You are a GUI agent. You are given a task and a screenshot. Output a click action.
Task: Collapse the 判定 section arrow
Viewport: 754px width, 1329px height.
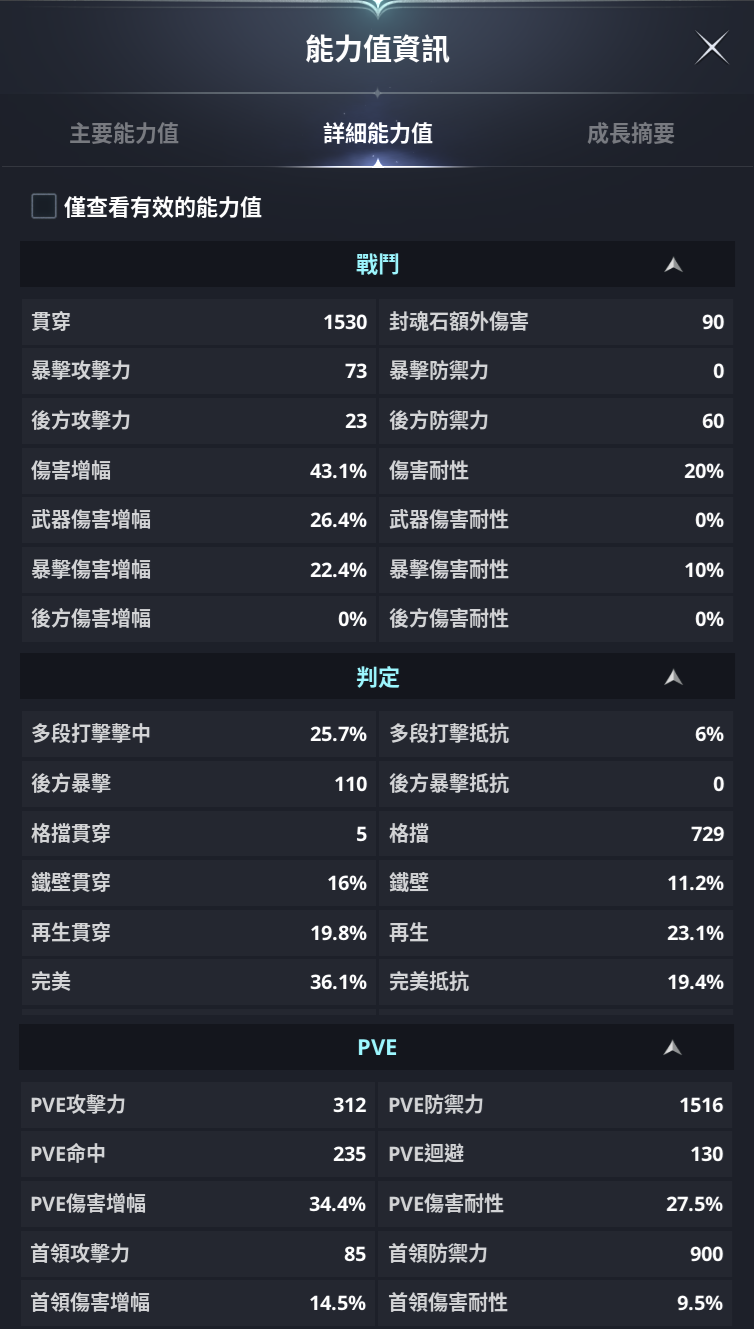(673, 678)
